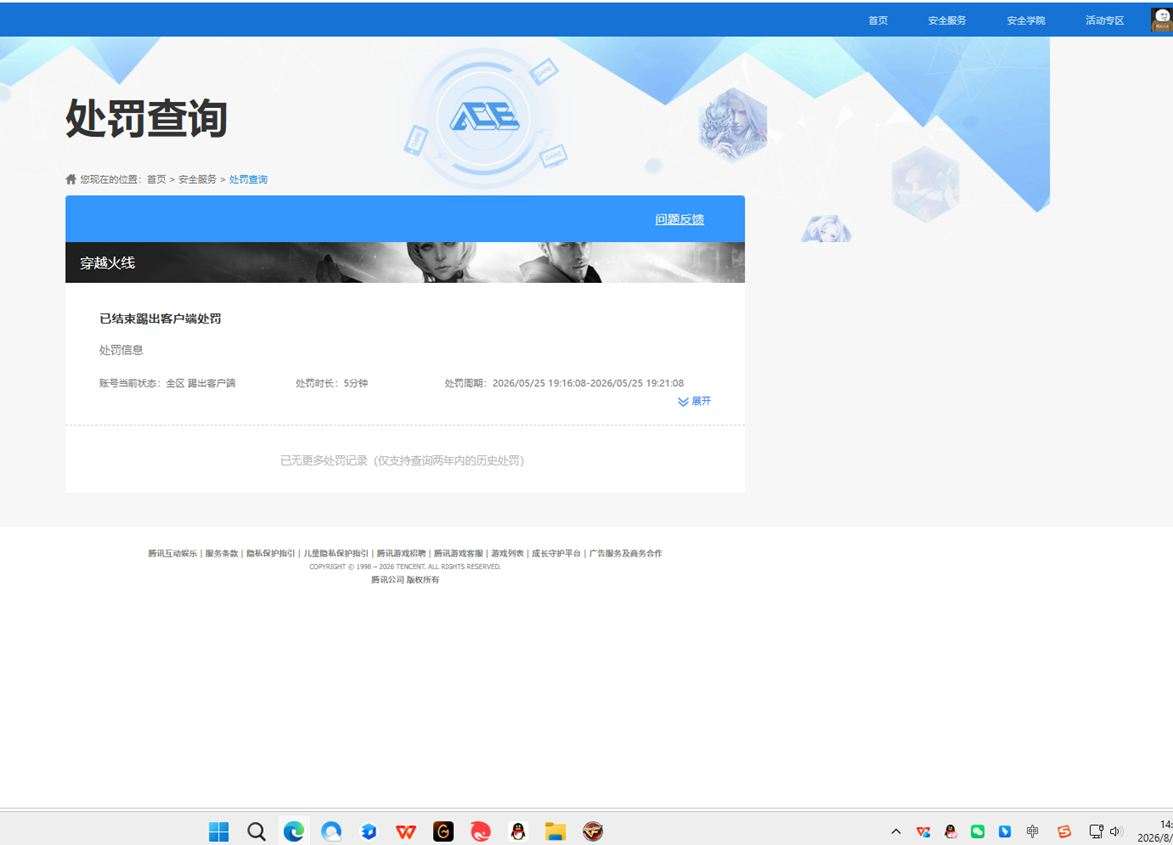Click the user avatar at top right
This screenshot has height=845, width=1173.
[x=1161, y=19]
